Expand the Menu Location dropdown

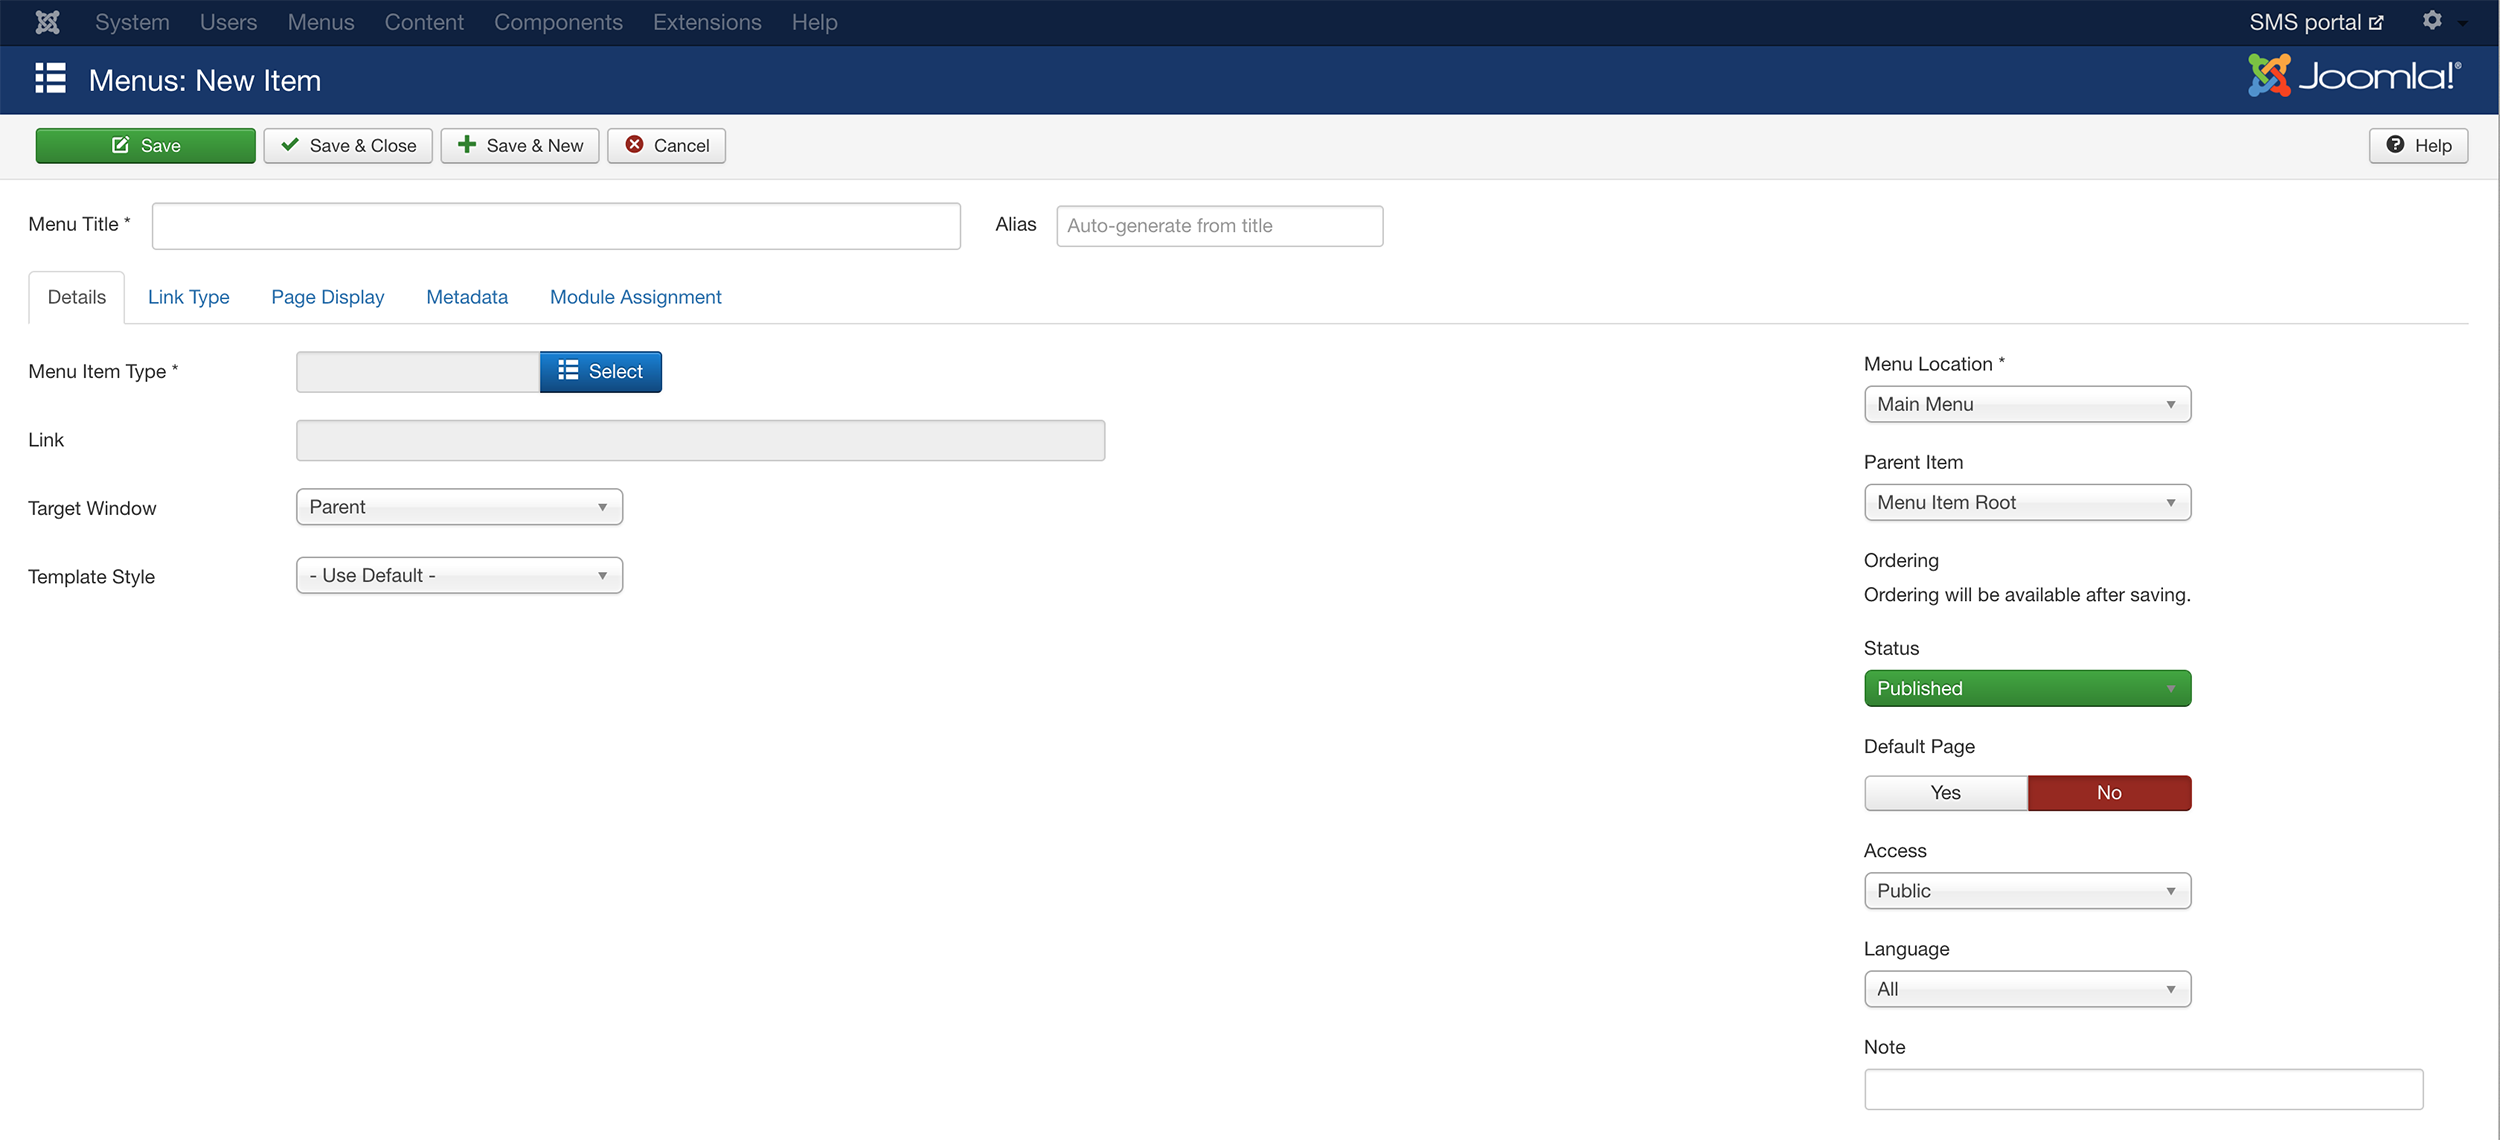[2027, 404]
